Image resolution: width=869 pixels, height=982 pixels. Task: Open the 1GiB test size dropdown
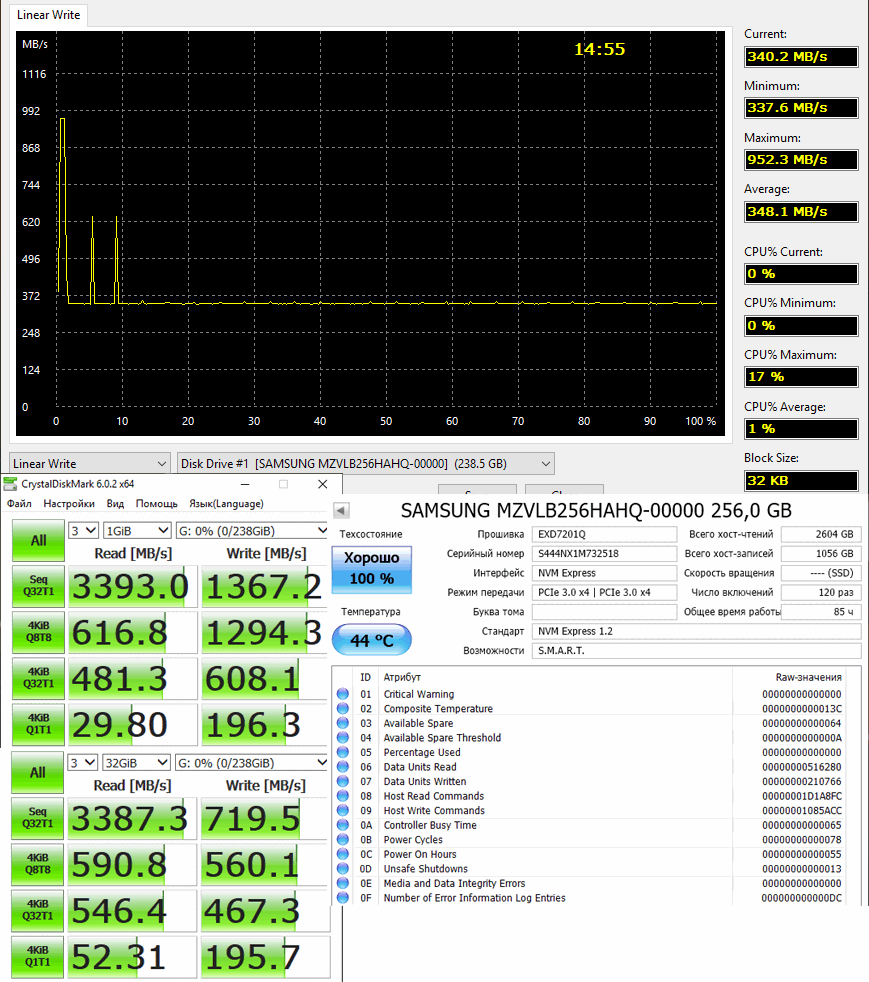click(x=137, y=530)
